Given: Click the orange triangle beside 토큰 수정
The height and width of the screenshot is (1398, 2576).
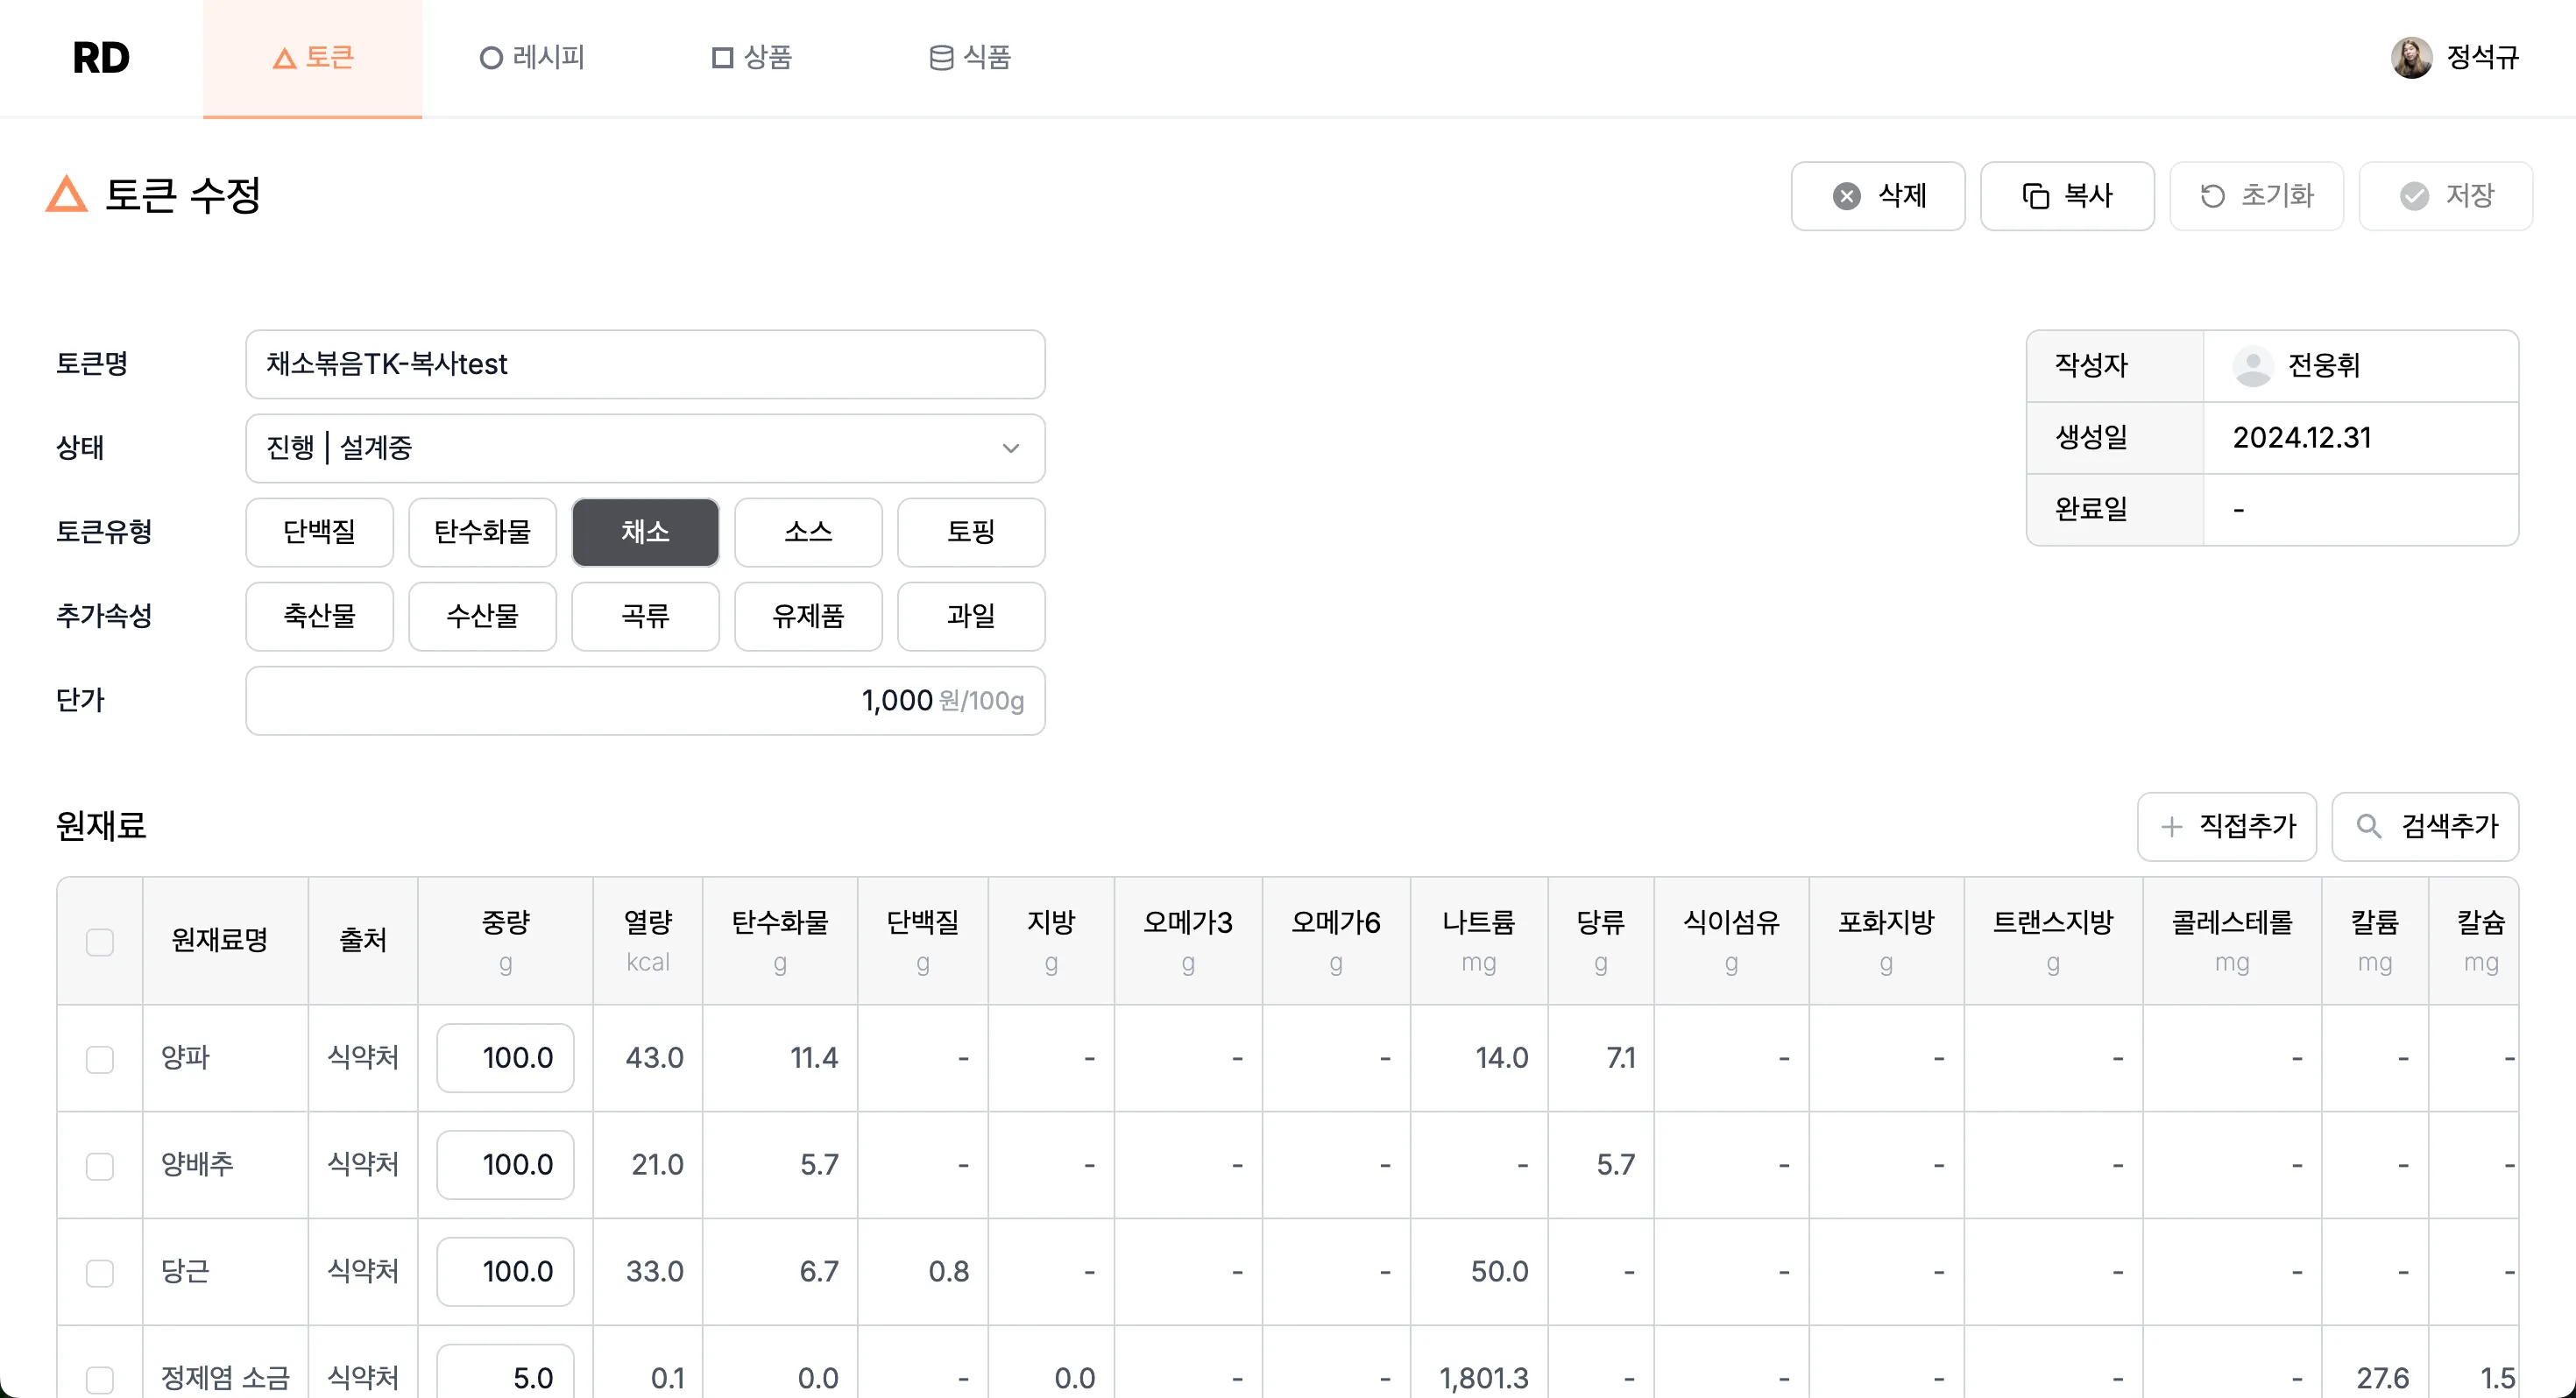Looking at the screenshot, I should click(x=66, y=194).
